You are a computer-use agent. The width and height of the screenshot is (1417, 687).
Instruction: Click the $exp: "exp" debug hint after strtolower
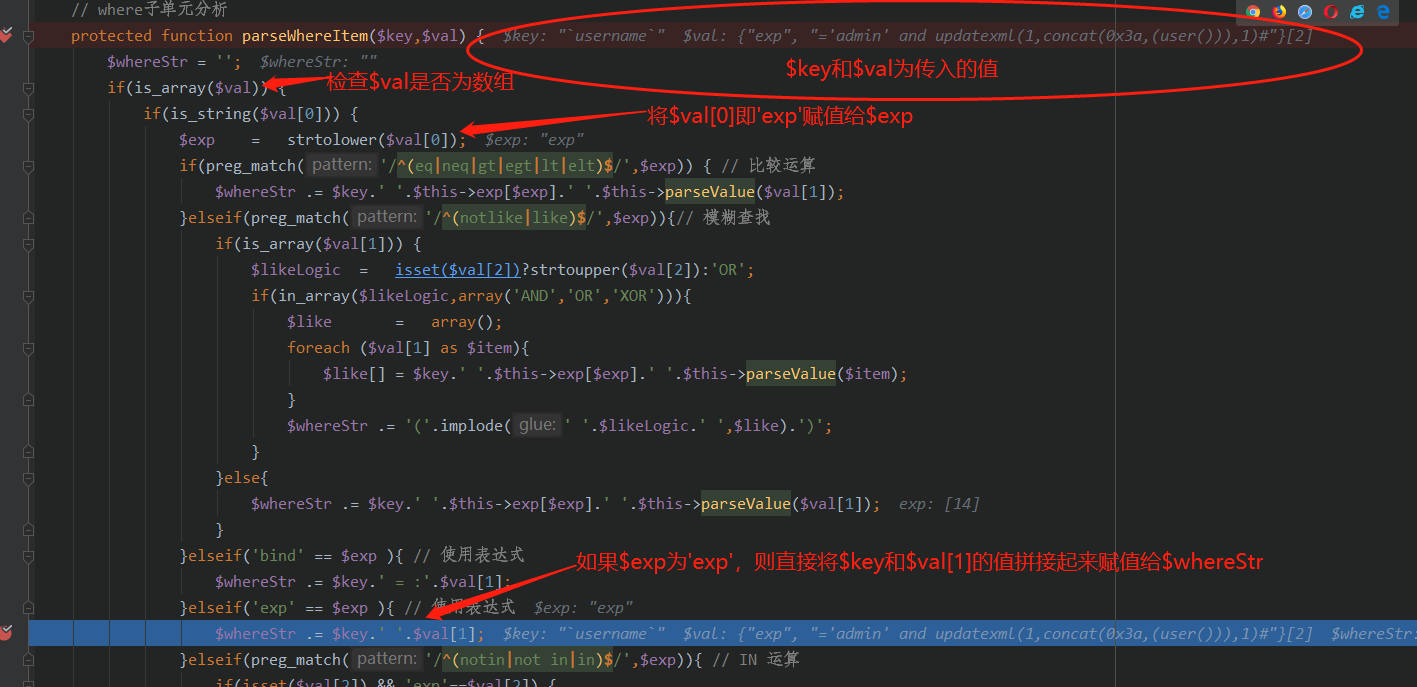tap(535, 140)
